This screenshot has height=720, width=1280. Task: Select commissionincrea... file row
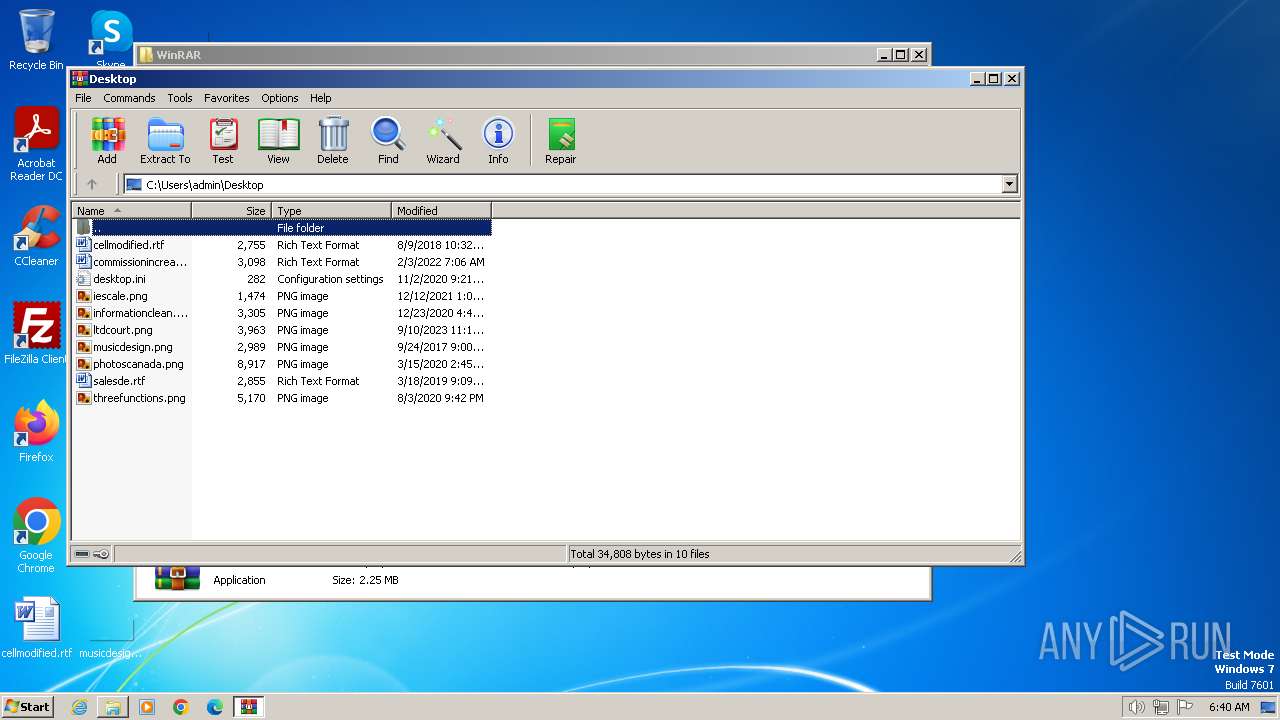pos(282,262)
